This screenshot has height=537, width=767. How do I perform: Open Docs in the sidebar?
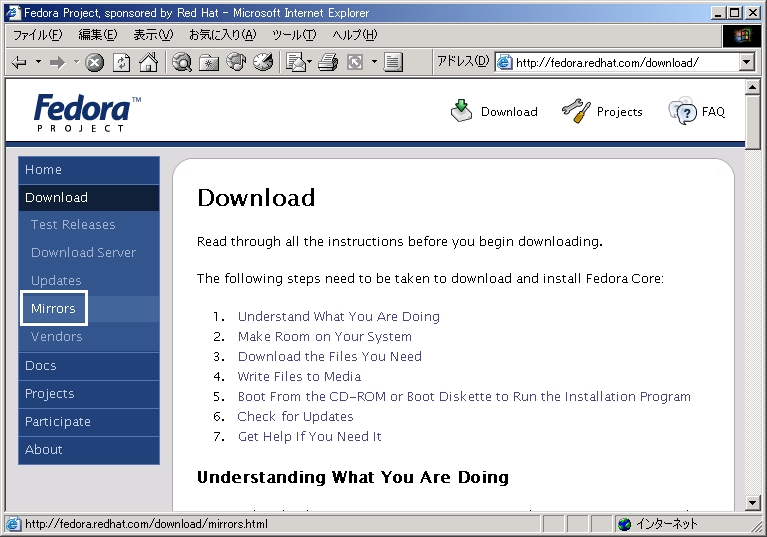click(x=89, y=366)
